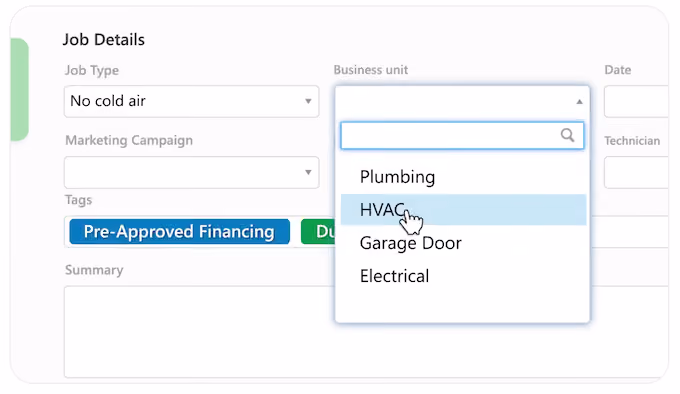Open the Marketing Campaign dropdown
The height and width of the screenshot is (394, 680).
pyautogui.click(x=191, y=173)
